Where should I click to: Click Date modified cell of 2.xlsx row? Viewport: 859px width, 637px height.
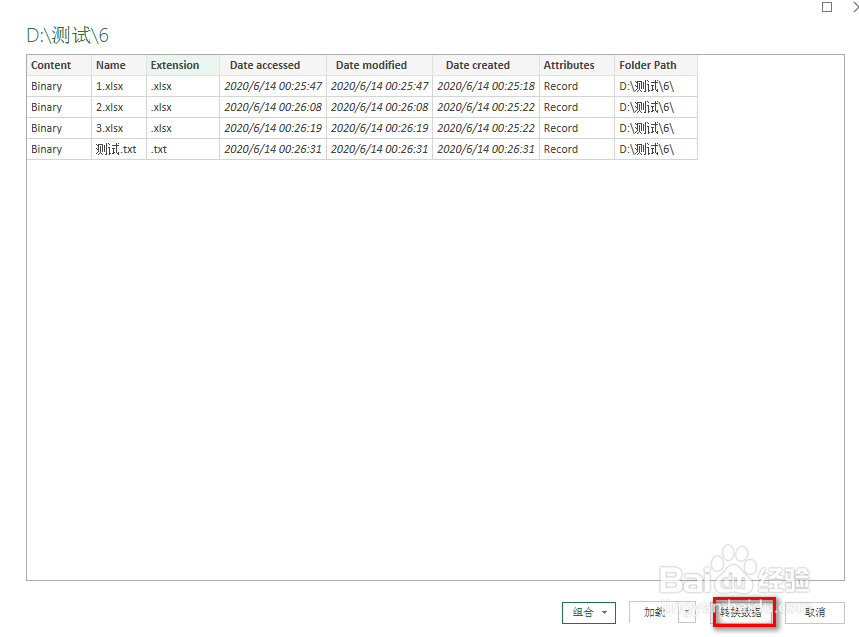(x=380, y=107)
